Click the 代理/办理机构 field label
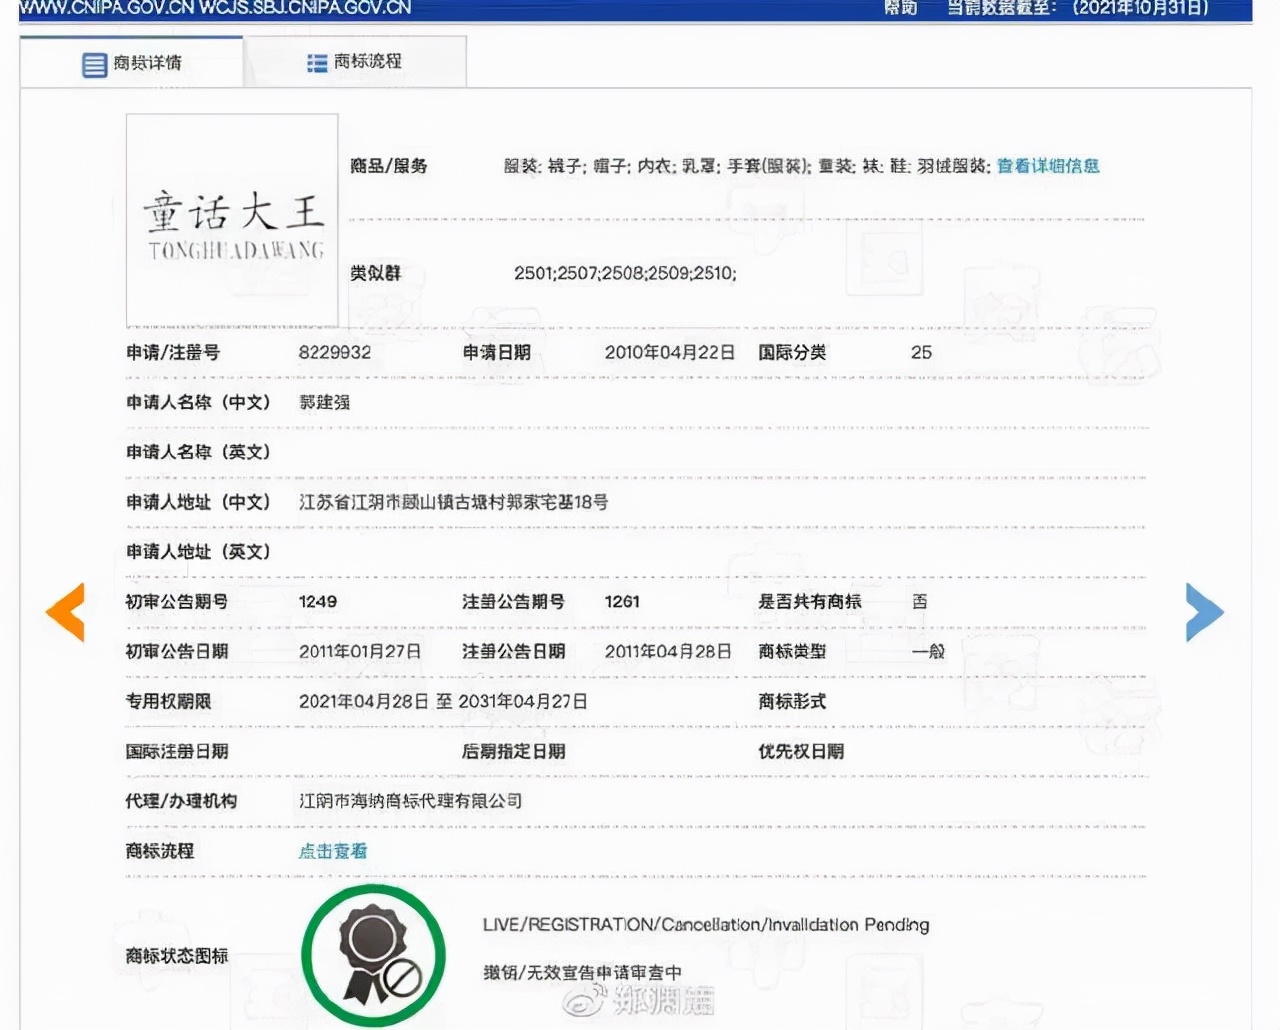The width and height of the screenshot is (1280, 1030). 181,801
